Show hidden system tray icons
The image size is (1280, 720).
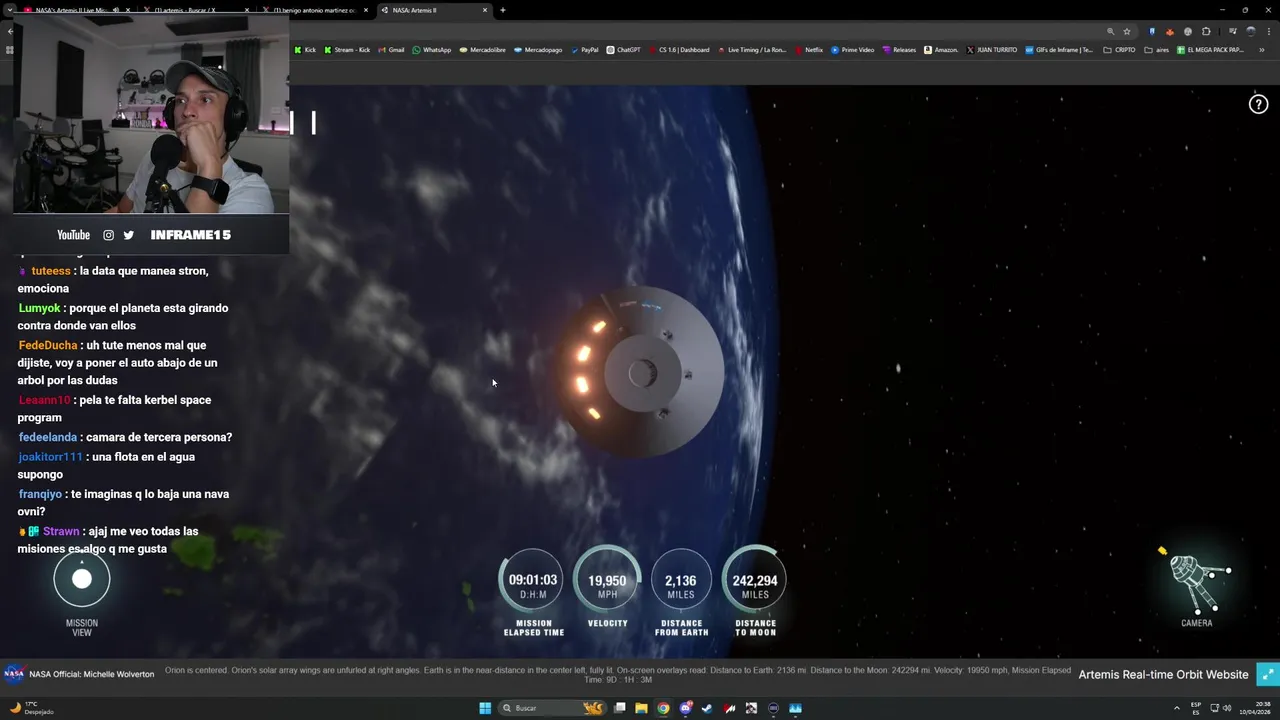point(1177,708)
